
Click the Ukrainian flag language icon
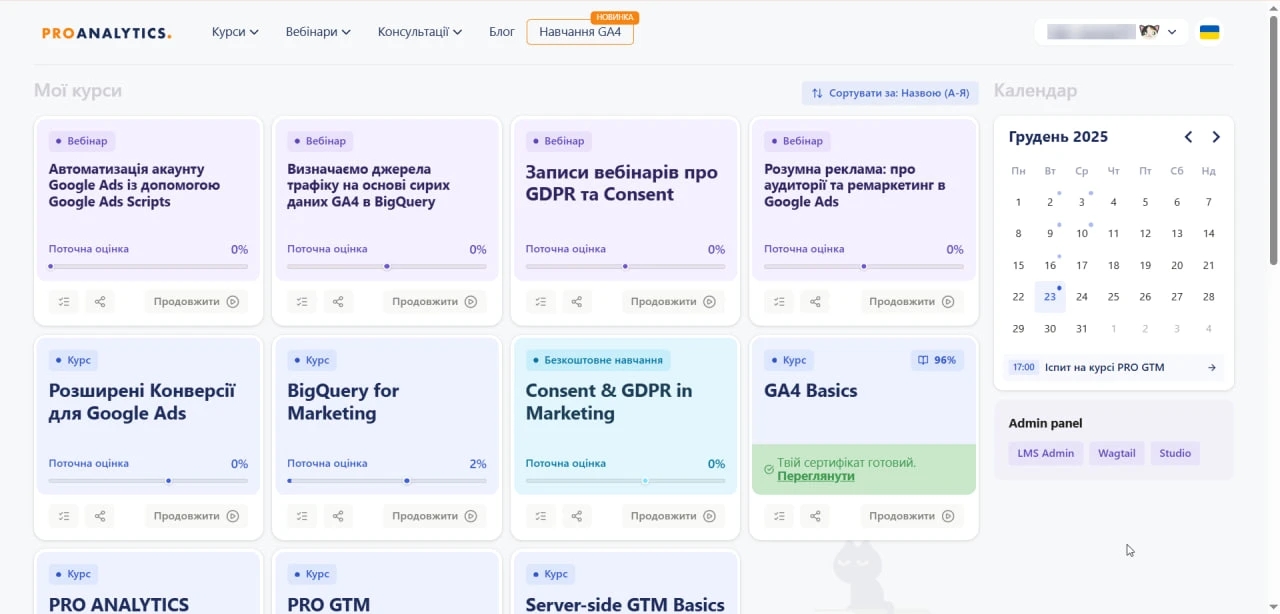coord(1209,32)
